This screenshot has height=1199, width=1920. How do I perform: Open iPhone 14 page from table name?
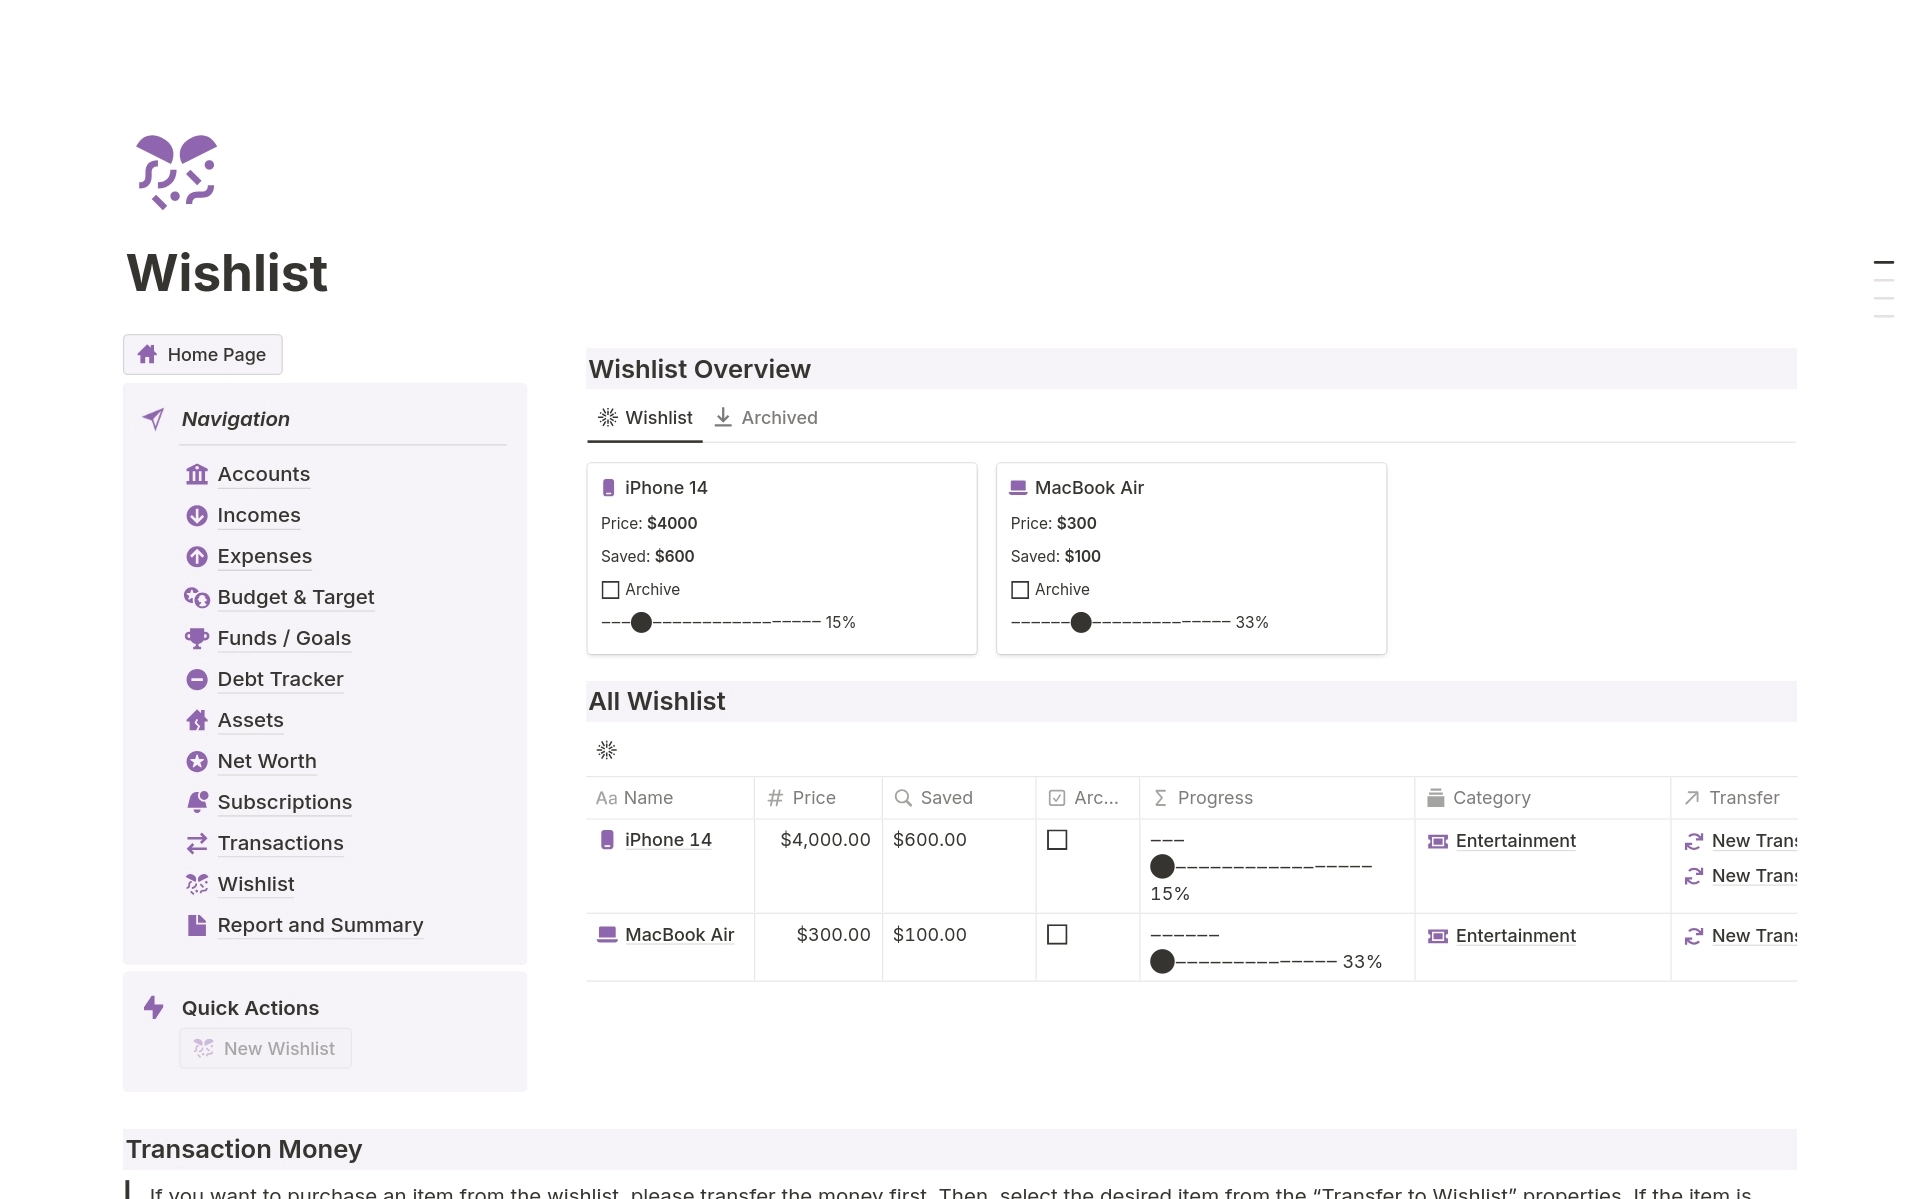pyautogui.click(x=668, y=840)
